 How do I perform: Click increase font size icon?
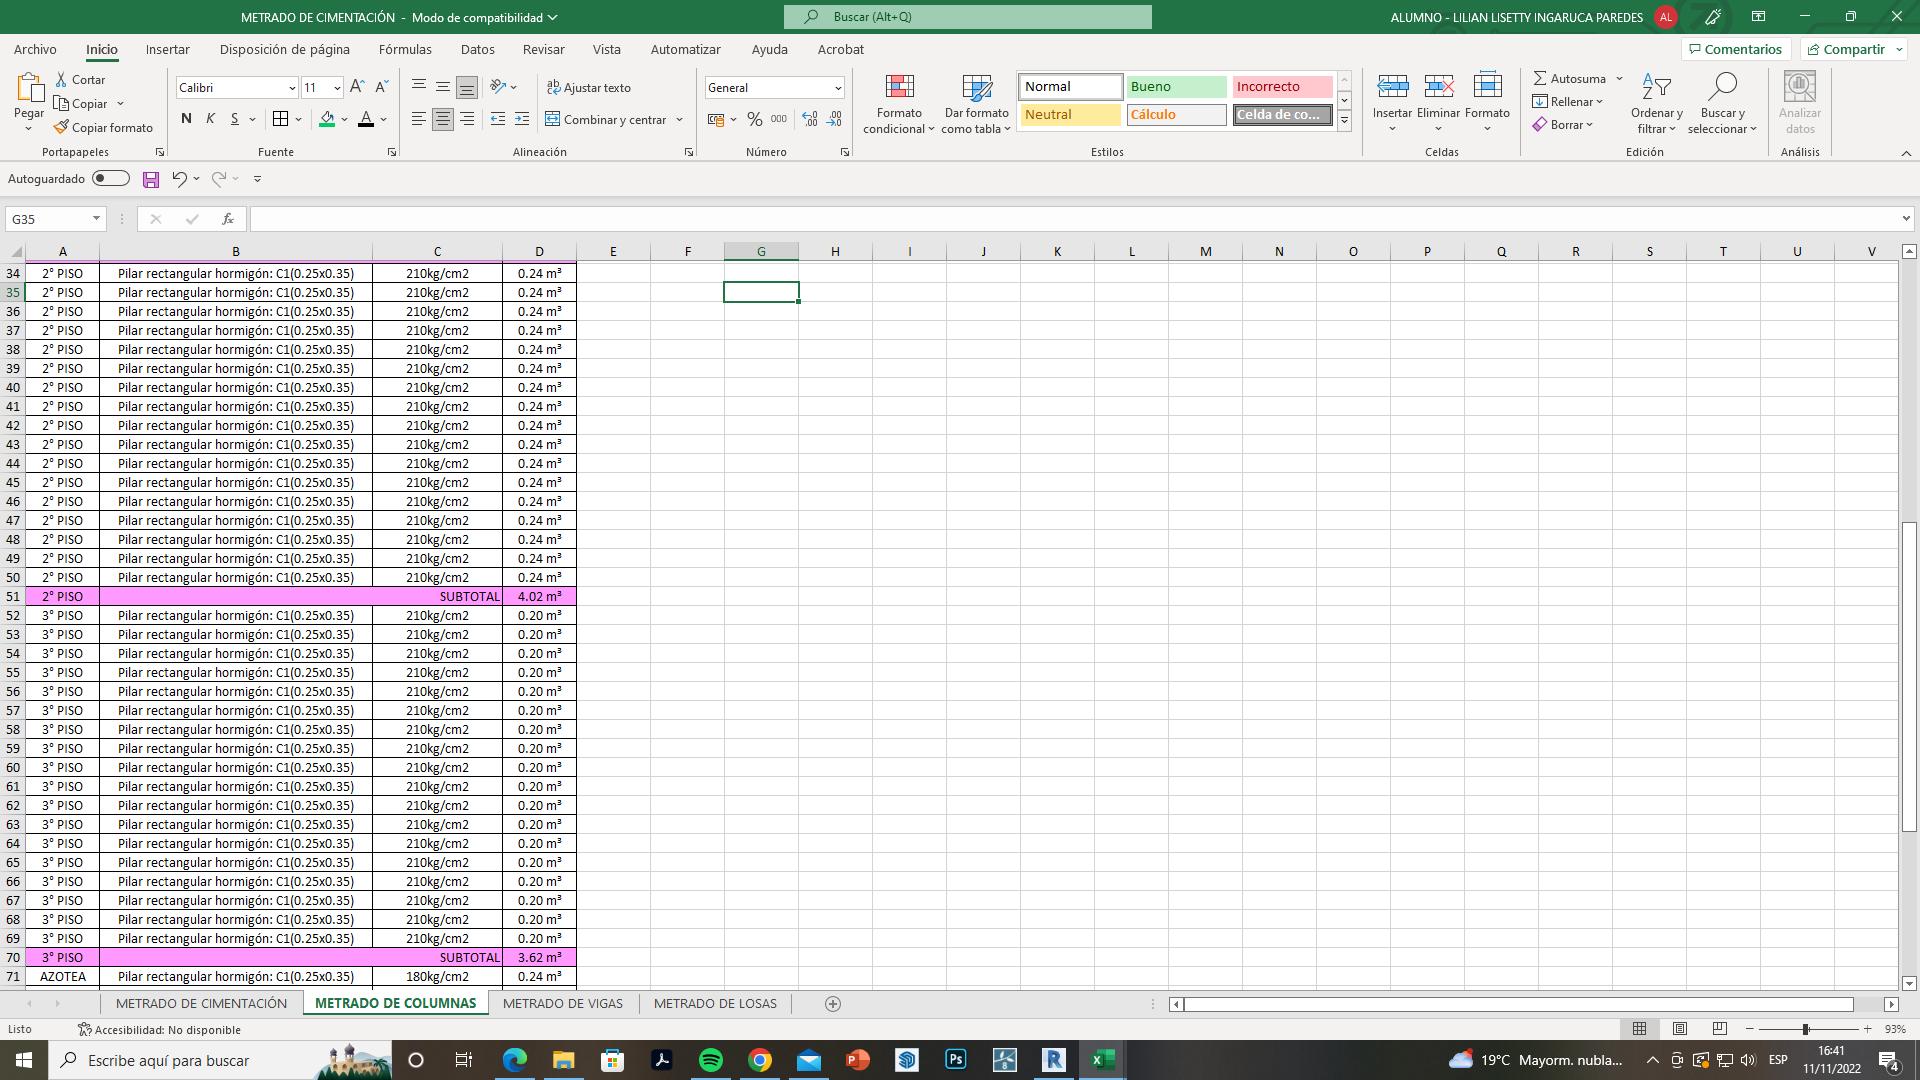point(357,88)
